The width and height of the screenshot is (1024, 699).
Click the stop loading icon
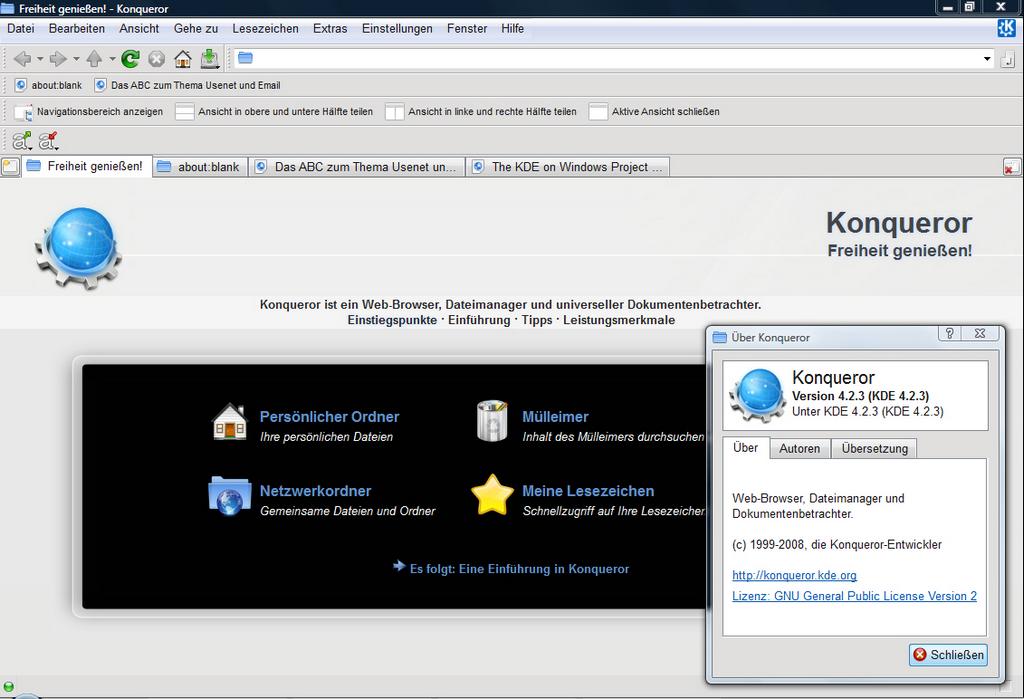pyautogui.click(x=156, y=59)
